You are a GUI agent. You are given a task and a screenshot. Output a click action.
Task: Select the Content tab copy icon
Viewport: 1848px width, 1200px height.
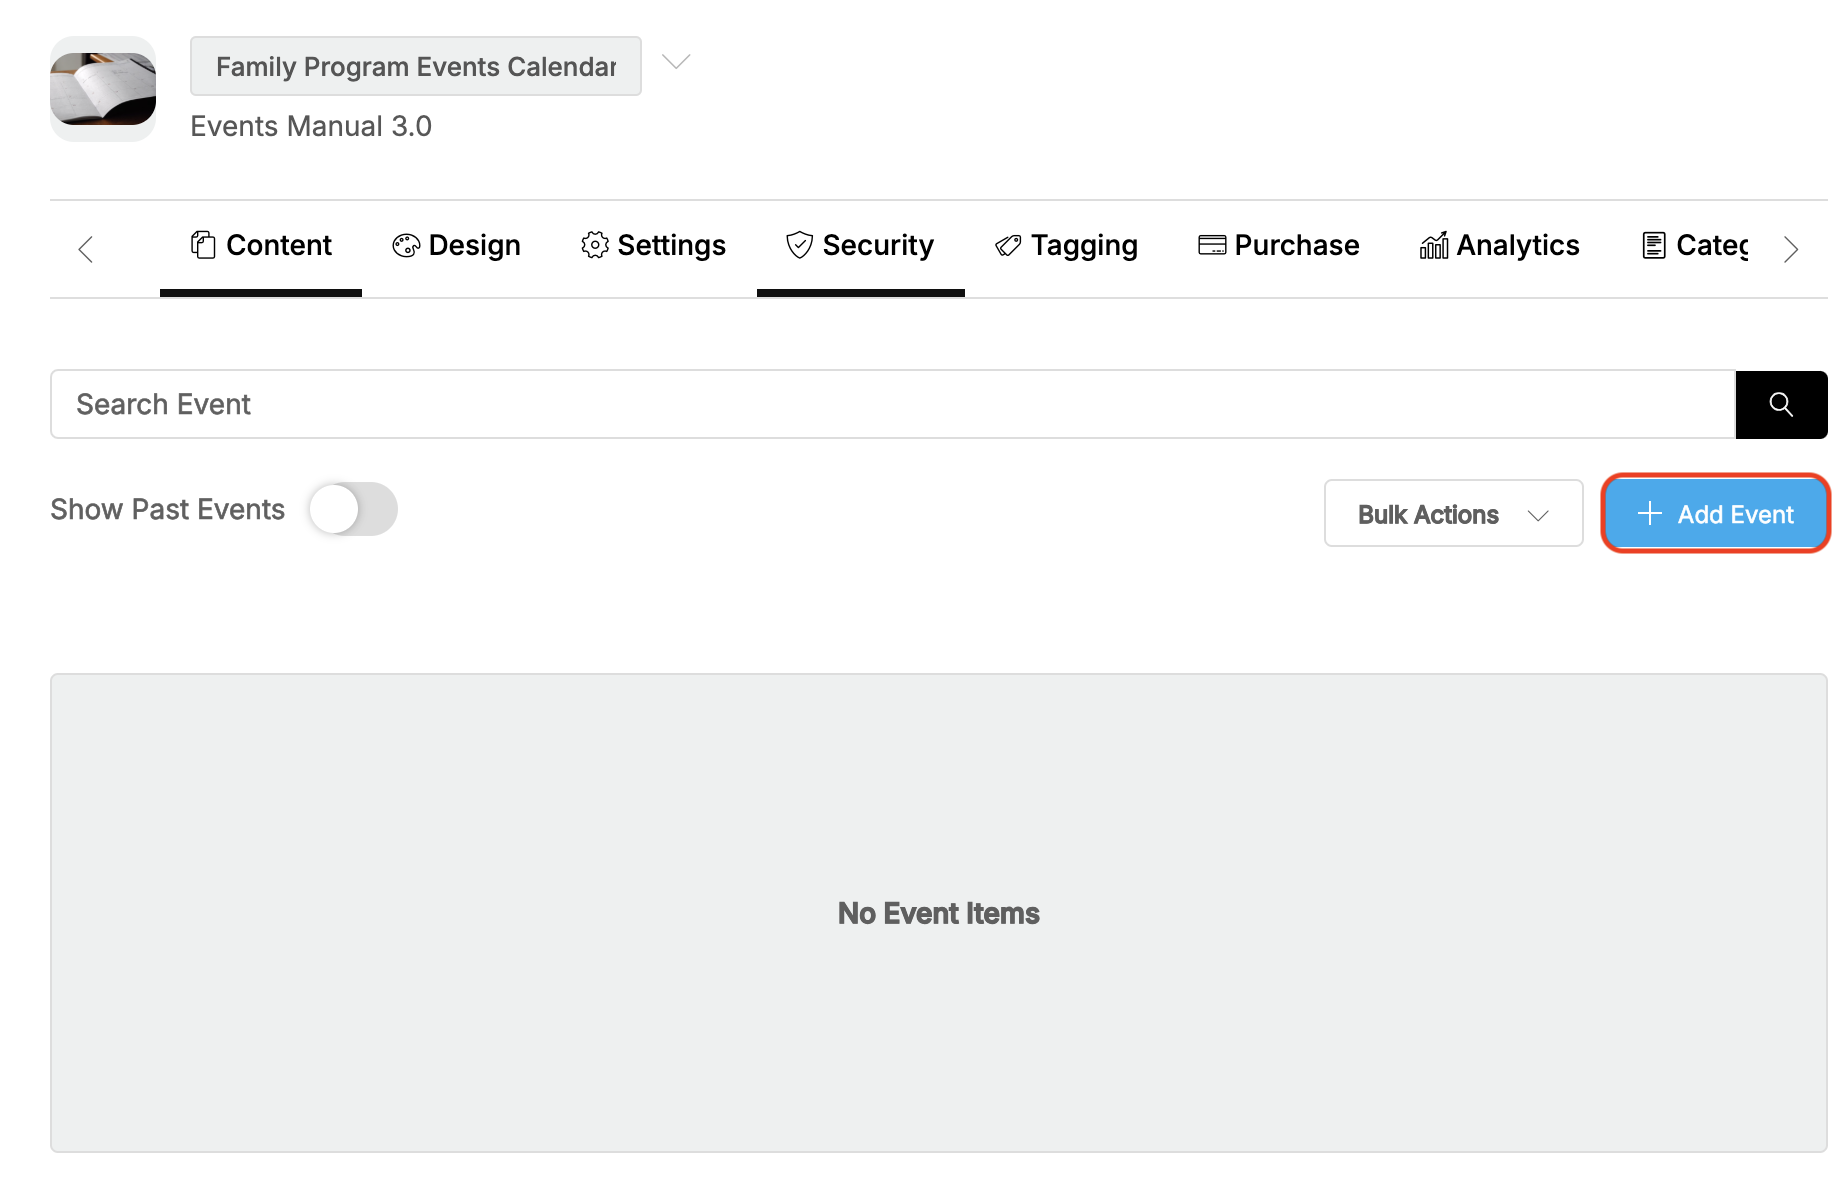[203, 244]
